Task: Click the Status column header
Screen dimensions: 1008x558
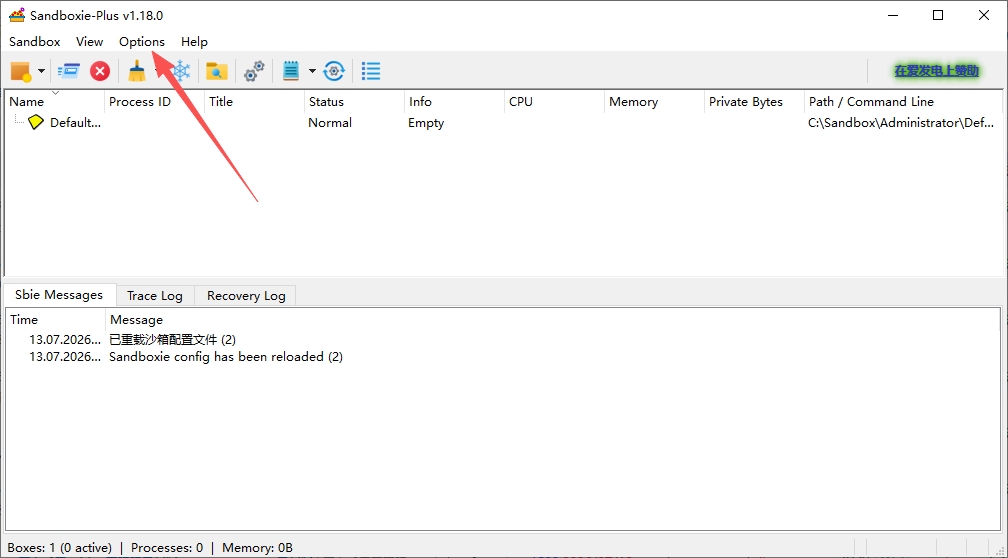Action: coord(354,102)
